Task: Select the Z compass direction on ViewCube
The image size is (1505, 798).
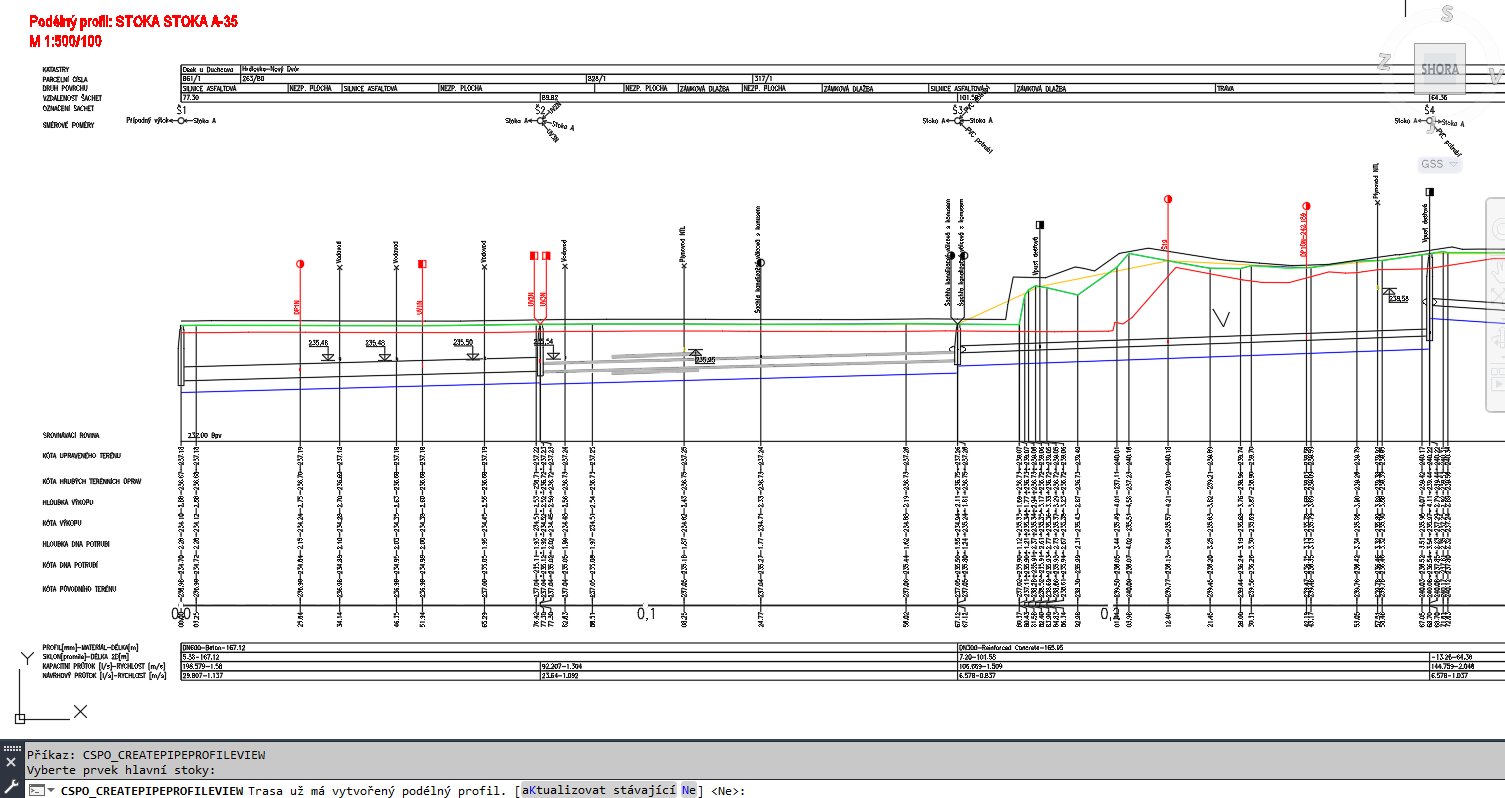Action: click(x=1384, y=63)
